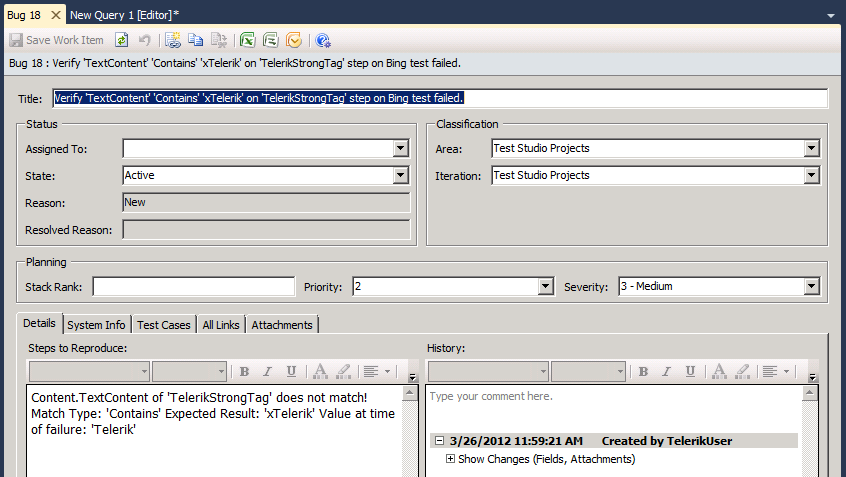Open work item in Microsoft Excel

(x=247, y=40)
